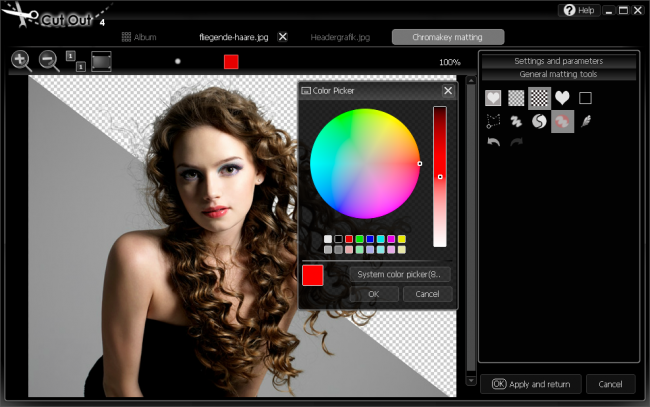Screen dimensions: 650x407
Task: Switch to the fliegende-haare.jpg tab
Action: [x=233, y=37]
